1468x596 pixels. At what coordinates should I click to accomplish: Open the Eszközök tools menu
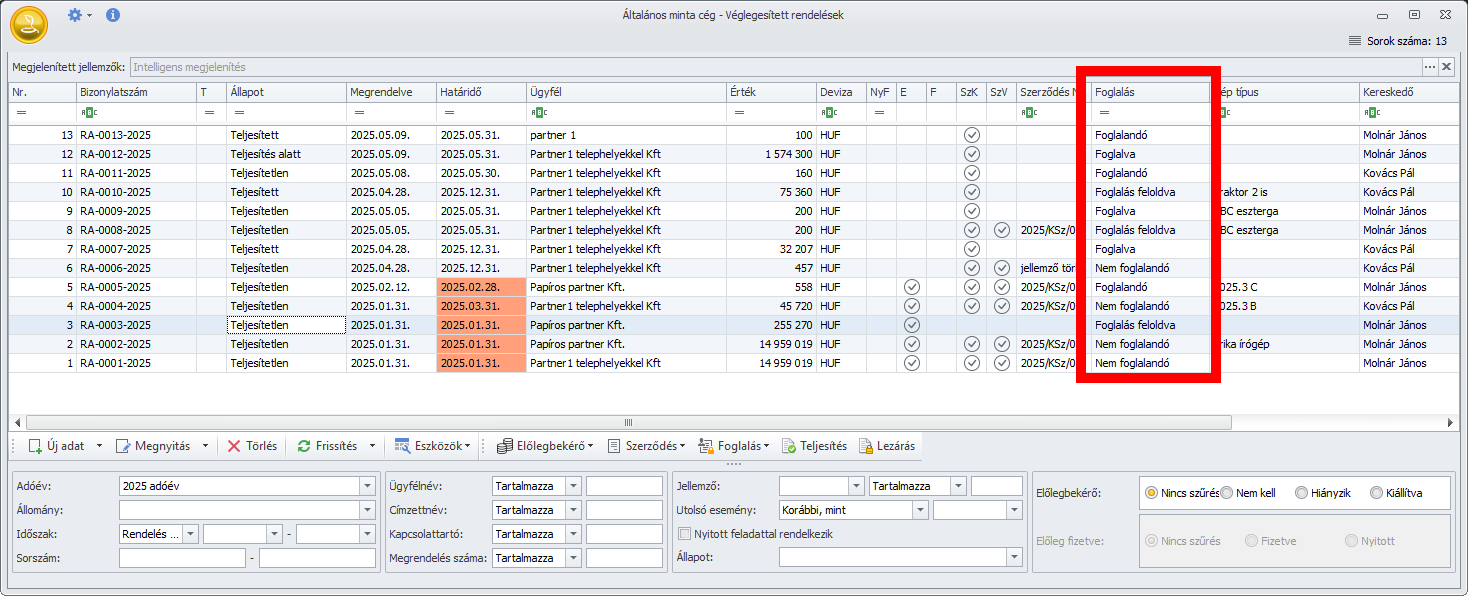coord(433,446)
